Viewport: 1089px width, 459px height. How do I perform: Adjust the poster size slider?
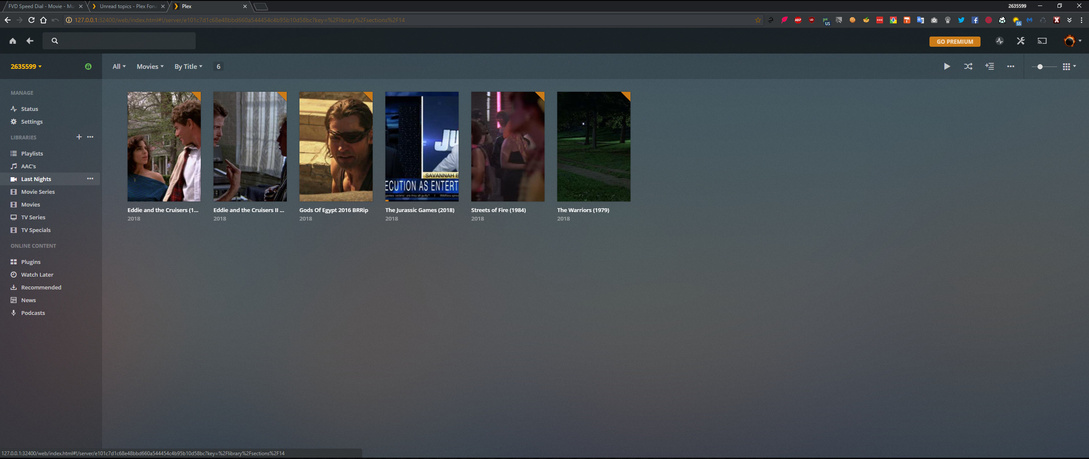point(1044,67)
